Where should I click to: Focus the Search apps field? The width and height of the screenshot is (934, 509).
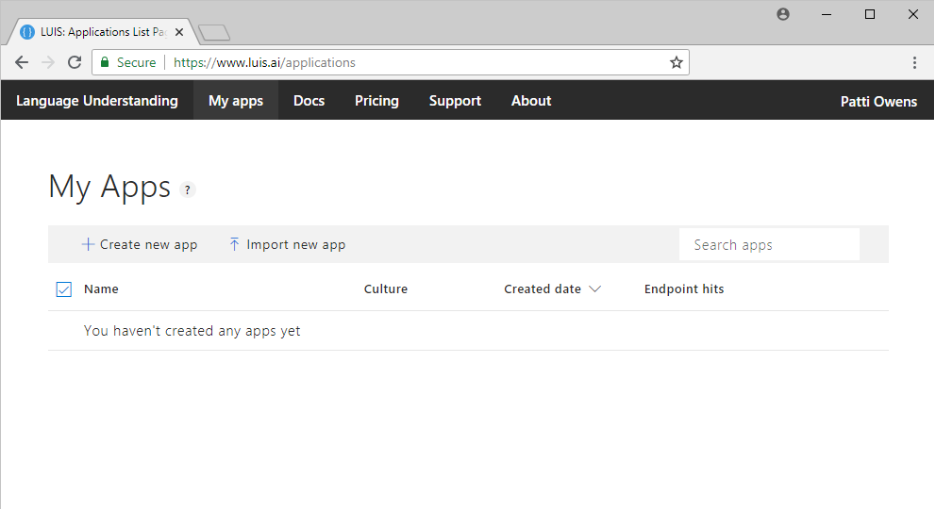[x=769, y=245]
